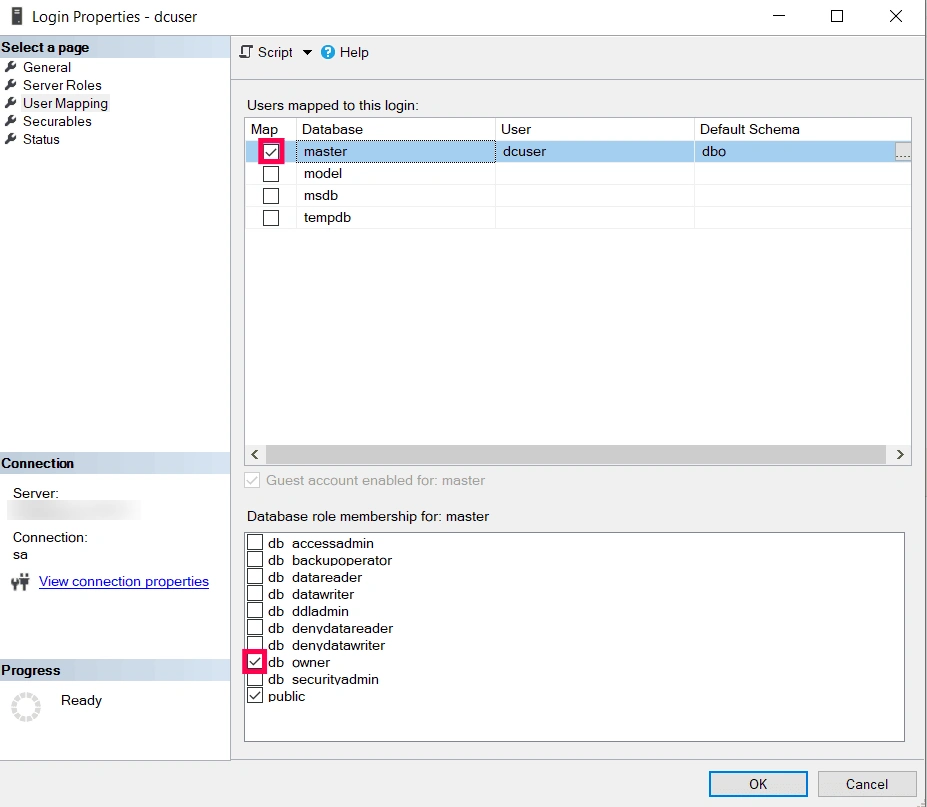Open the Script dropdown arrow
The height and width of the screenshot is (807, 927).
point(307,53)
